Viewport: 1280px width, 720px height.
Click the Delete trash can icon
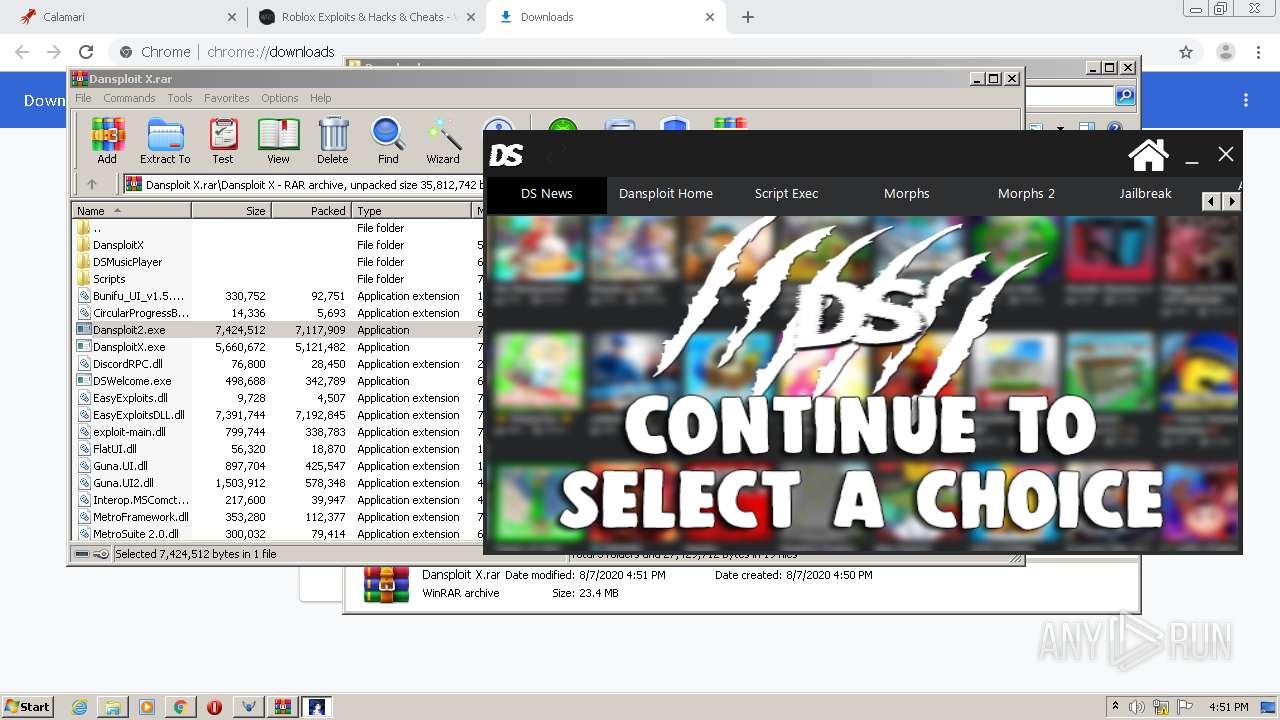[x=333, y=141]
